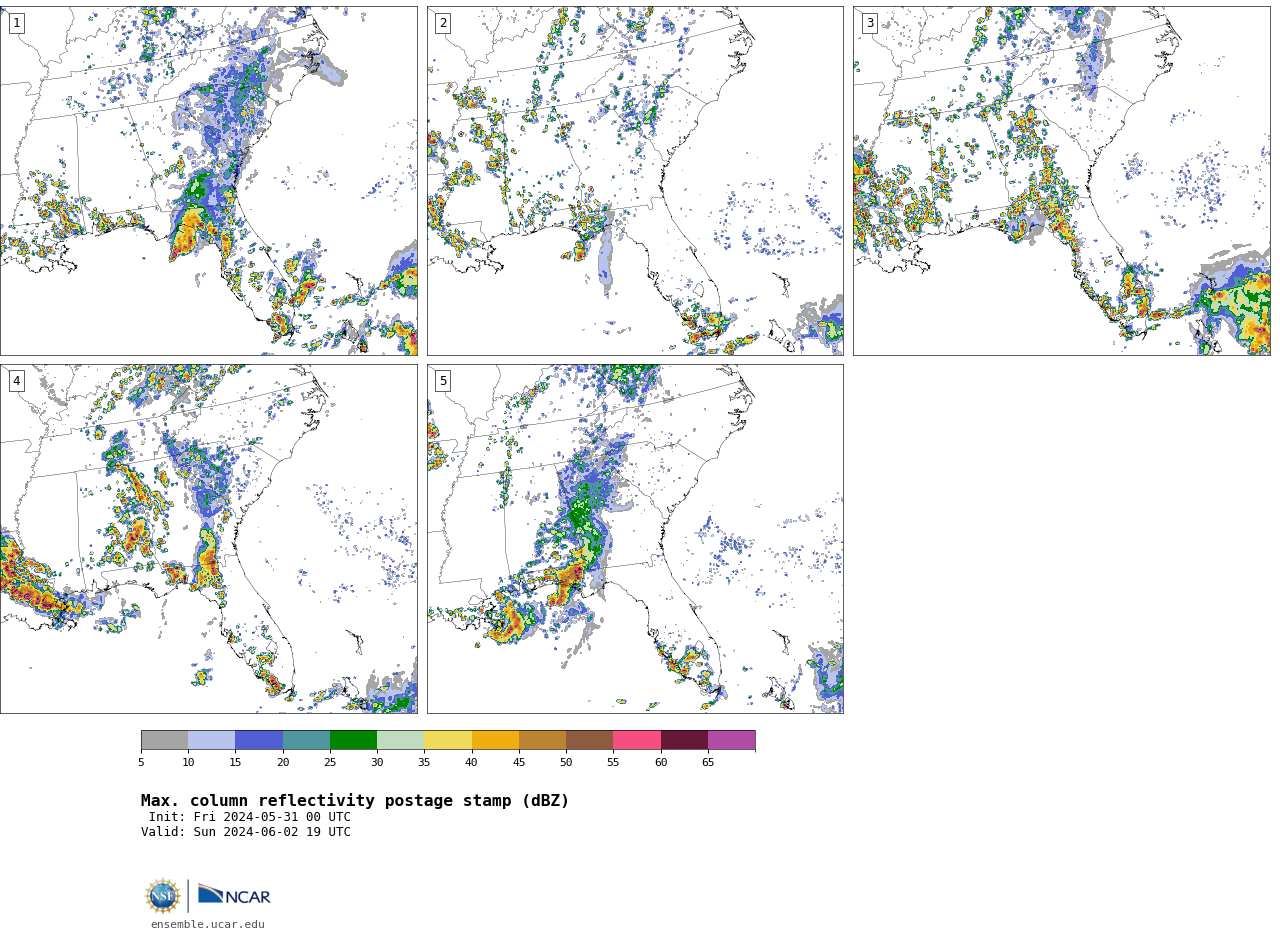Click the colorbar tick label 30
The height and width of the screenshot is (936, 1280).
[377, 763]
